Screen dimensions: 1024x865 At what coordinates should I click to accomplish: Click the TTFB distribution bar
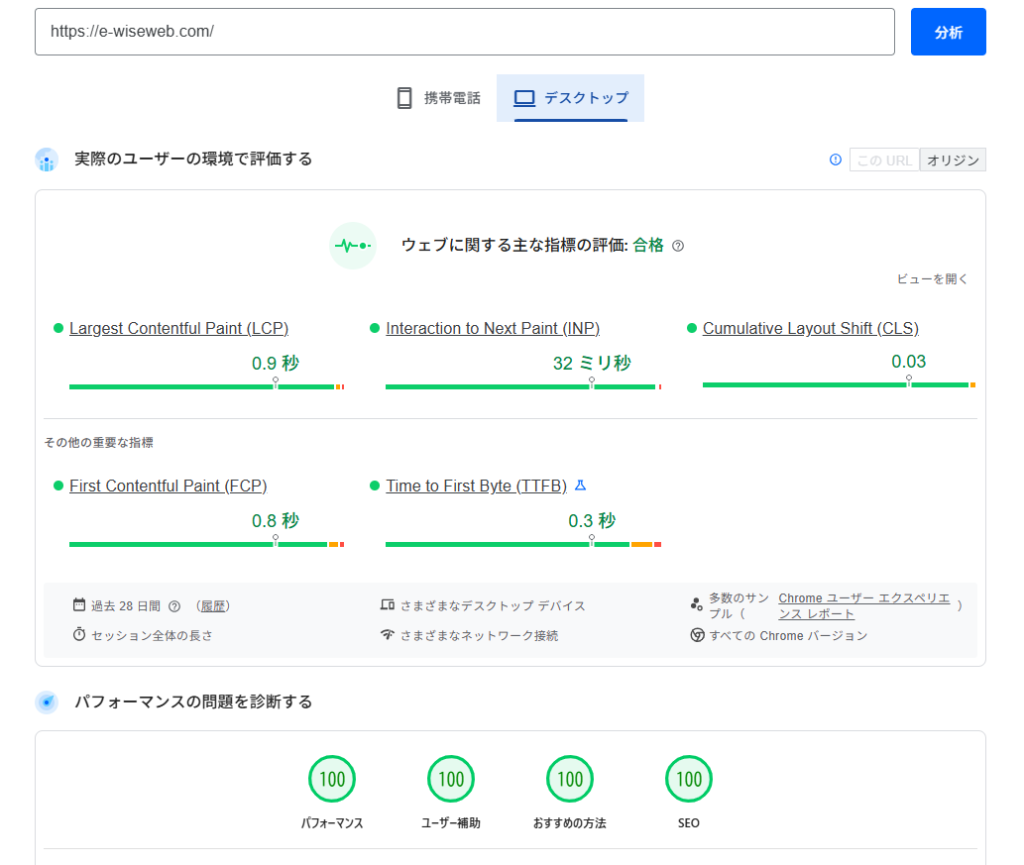tap(523, 544)
